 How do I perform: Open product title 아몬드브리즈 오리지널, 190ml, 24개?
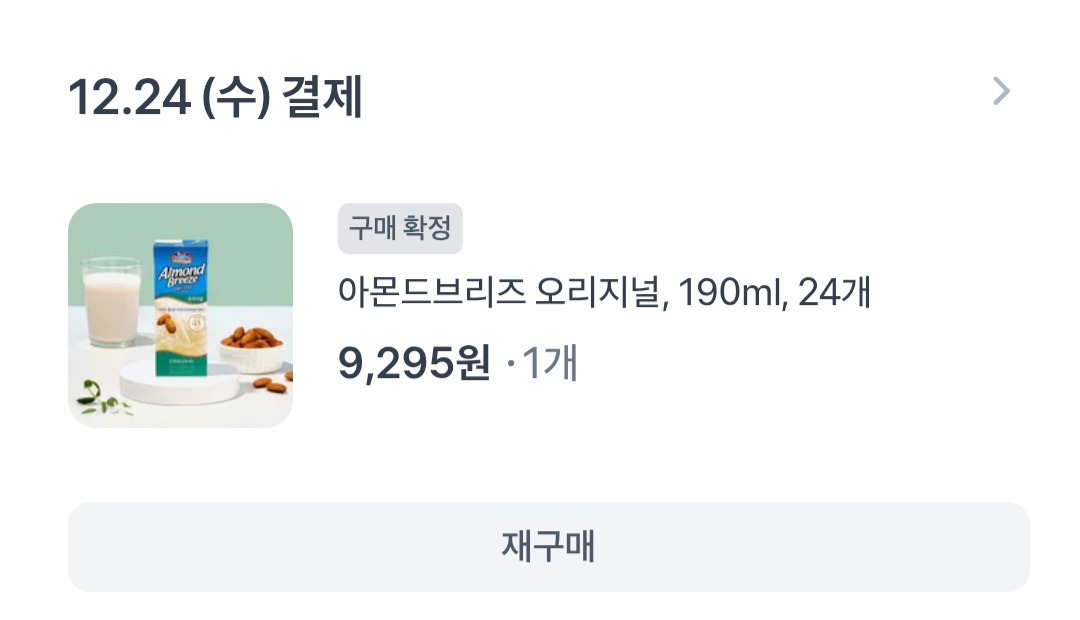pos(605,294)
